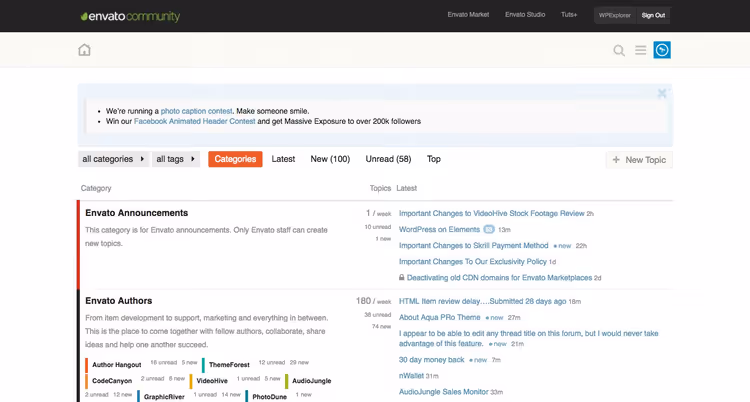Open HTML Item review delay topic
The image size is (750, 402).
tap(483, 302)
